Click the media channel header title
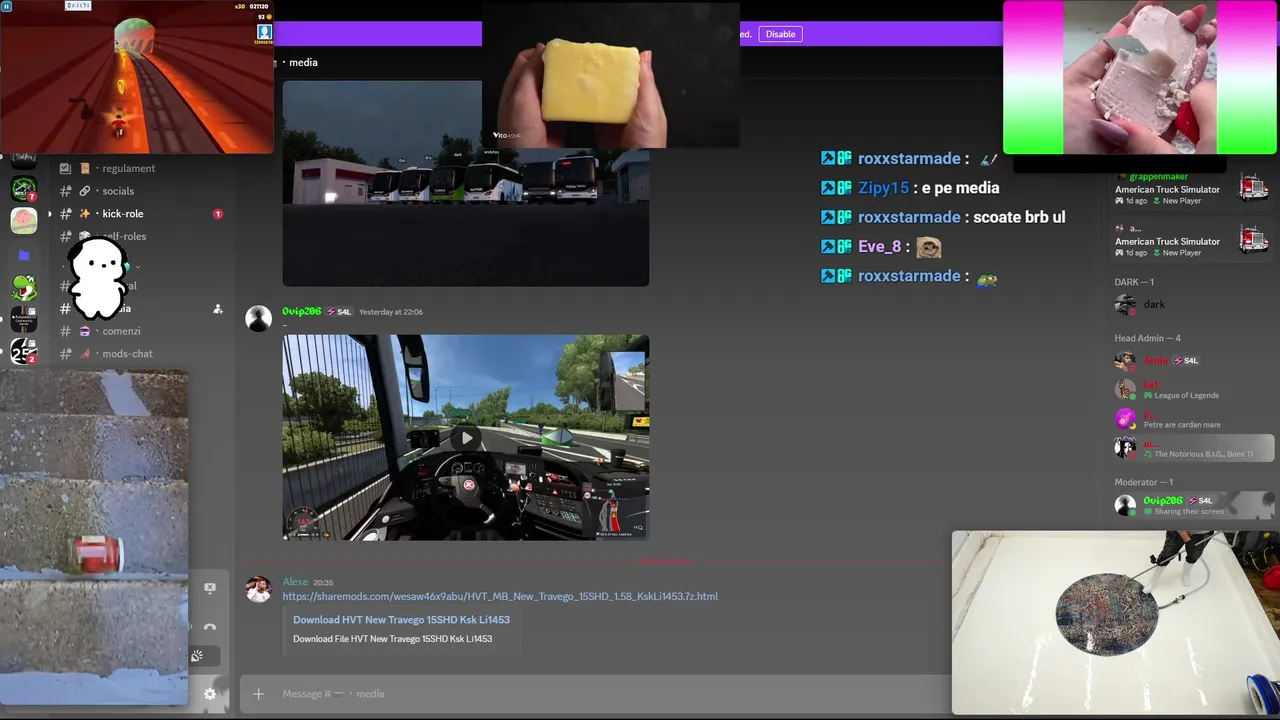Image resolution: width=1280 pixels, height=720 pixels. point(303,62)
